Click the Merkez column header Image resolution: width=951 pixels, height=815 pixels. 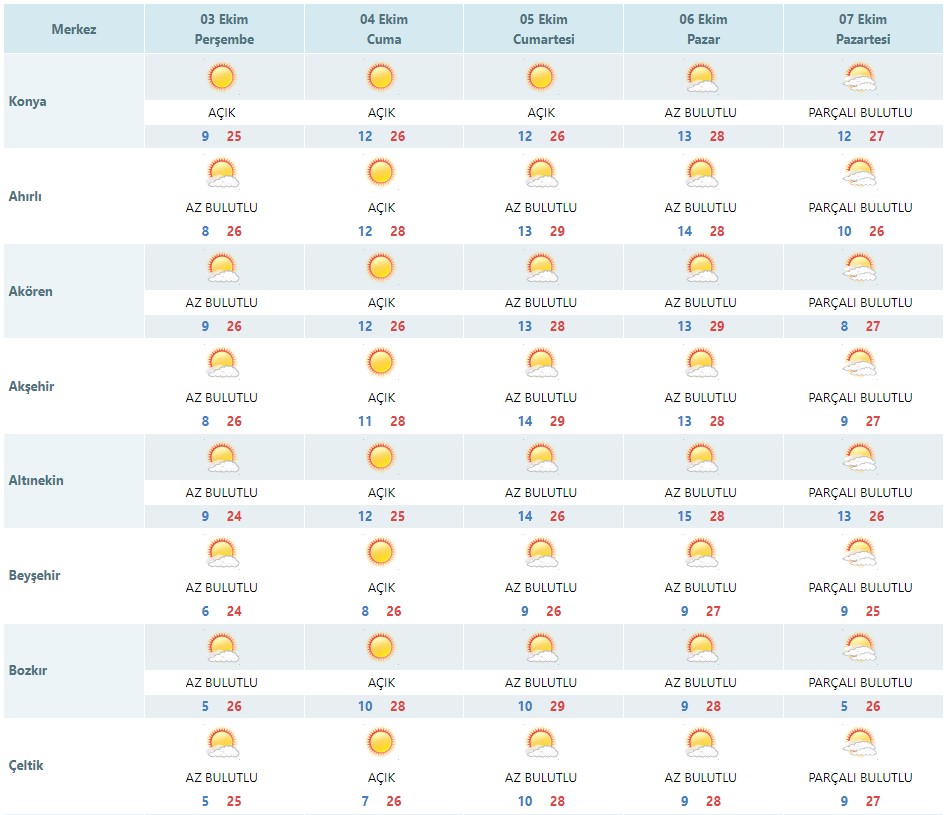[74, 29]
